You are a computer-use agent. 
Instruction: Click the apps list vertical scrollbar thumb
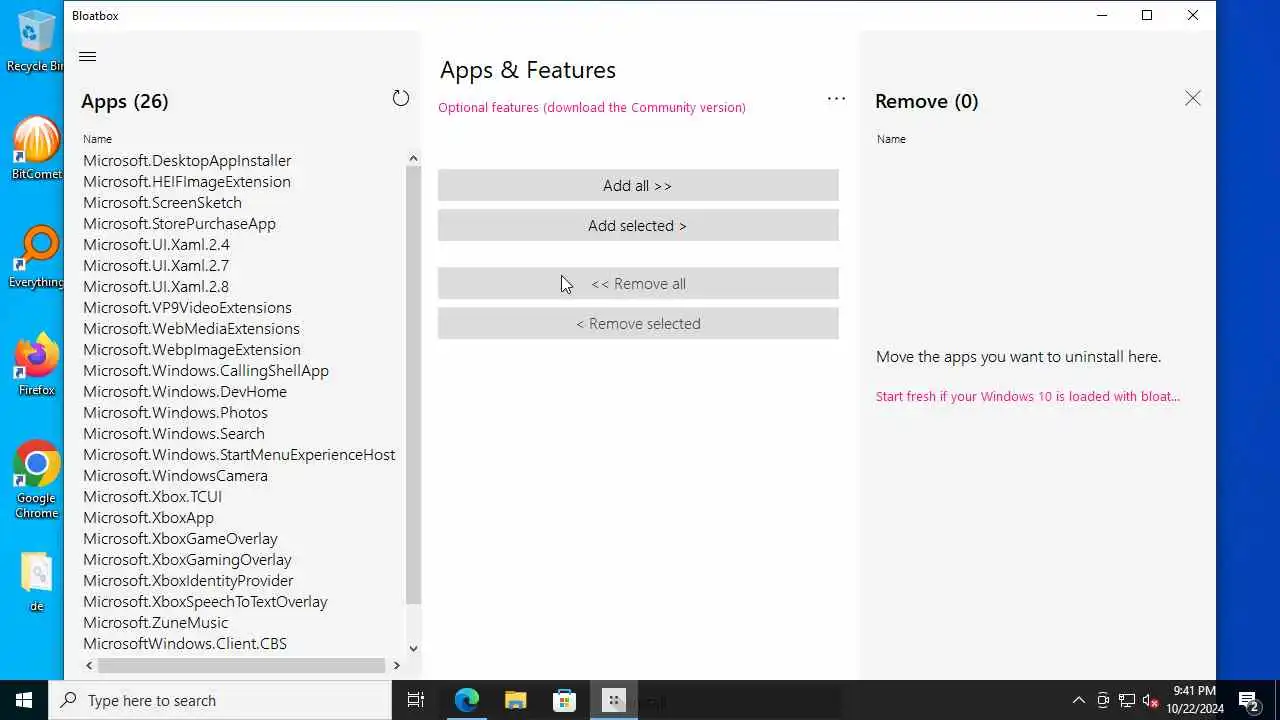point(413,384)
